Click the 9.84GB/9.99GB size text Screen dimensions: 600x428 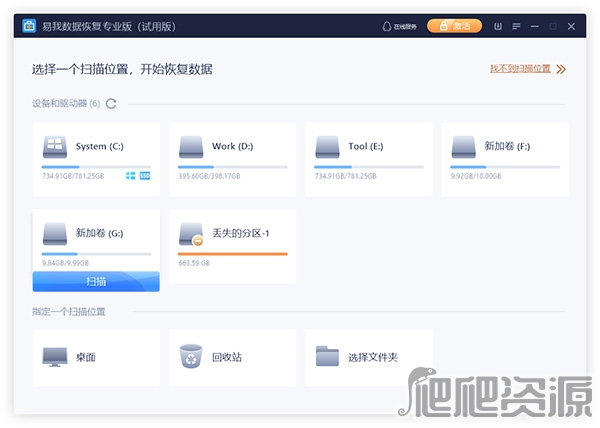pos(65,263)
